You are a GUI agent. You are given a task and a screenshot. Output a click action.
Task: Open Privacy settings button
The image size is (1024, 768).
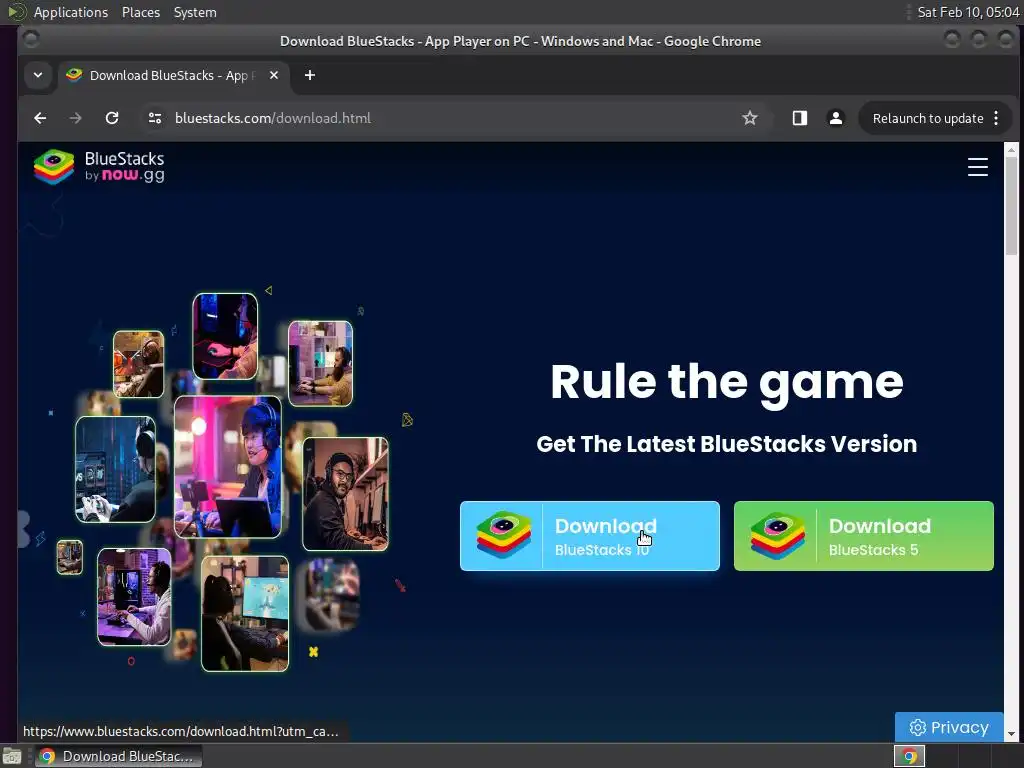point(948,727)
